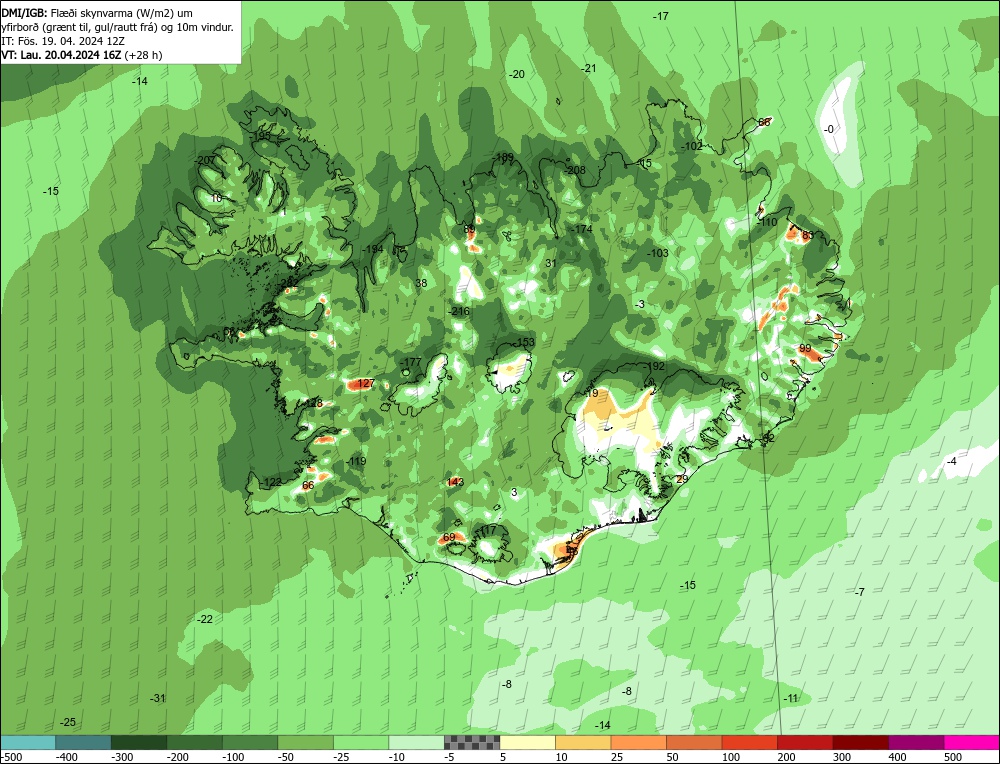
Task: Click the 38 flux value in northwest Iceland
Action: 421,283
